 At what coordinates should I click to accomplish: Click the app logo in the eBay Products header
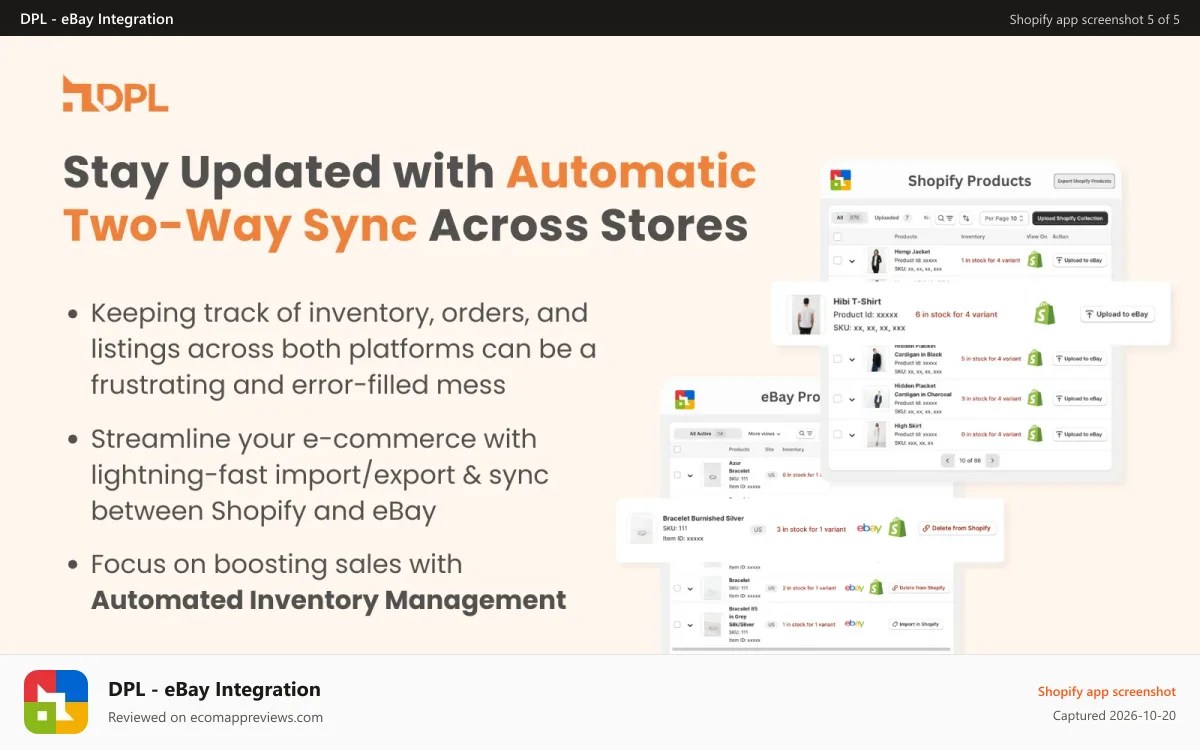685,399
